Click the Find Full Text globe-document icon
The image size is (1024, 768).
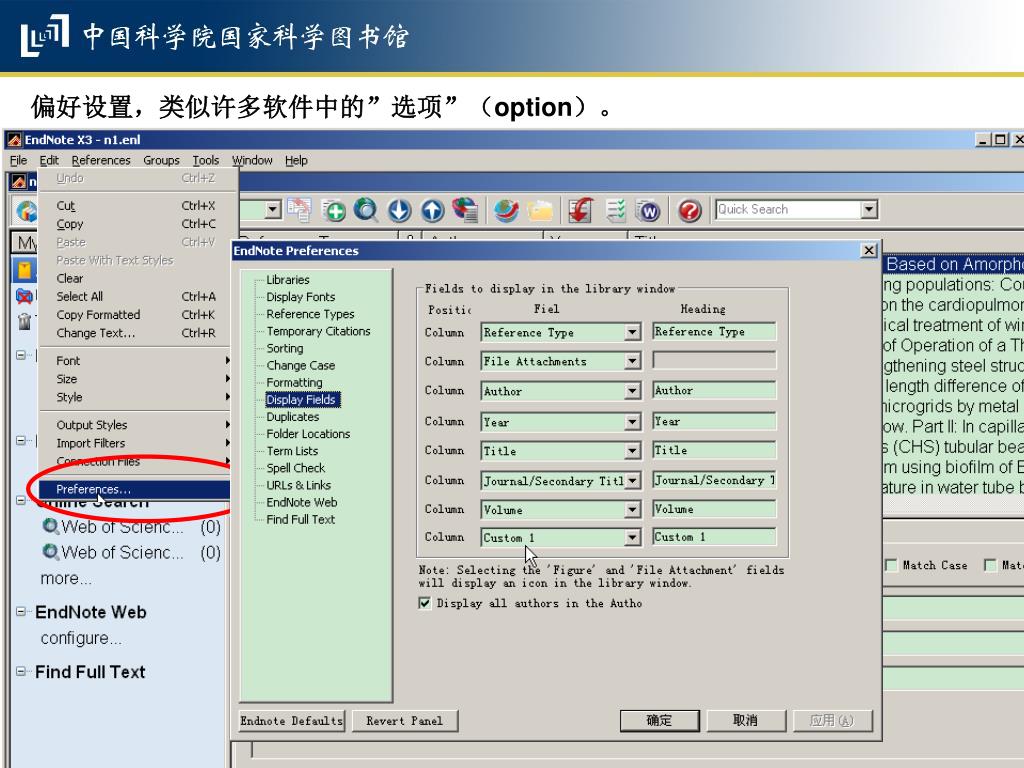point(466,210)
